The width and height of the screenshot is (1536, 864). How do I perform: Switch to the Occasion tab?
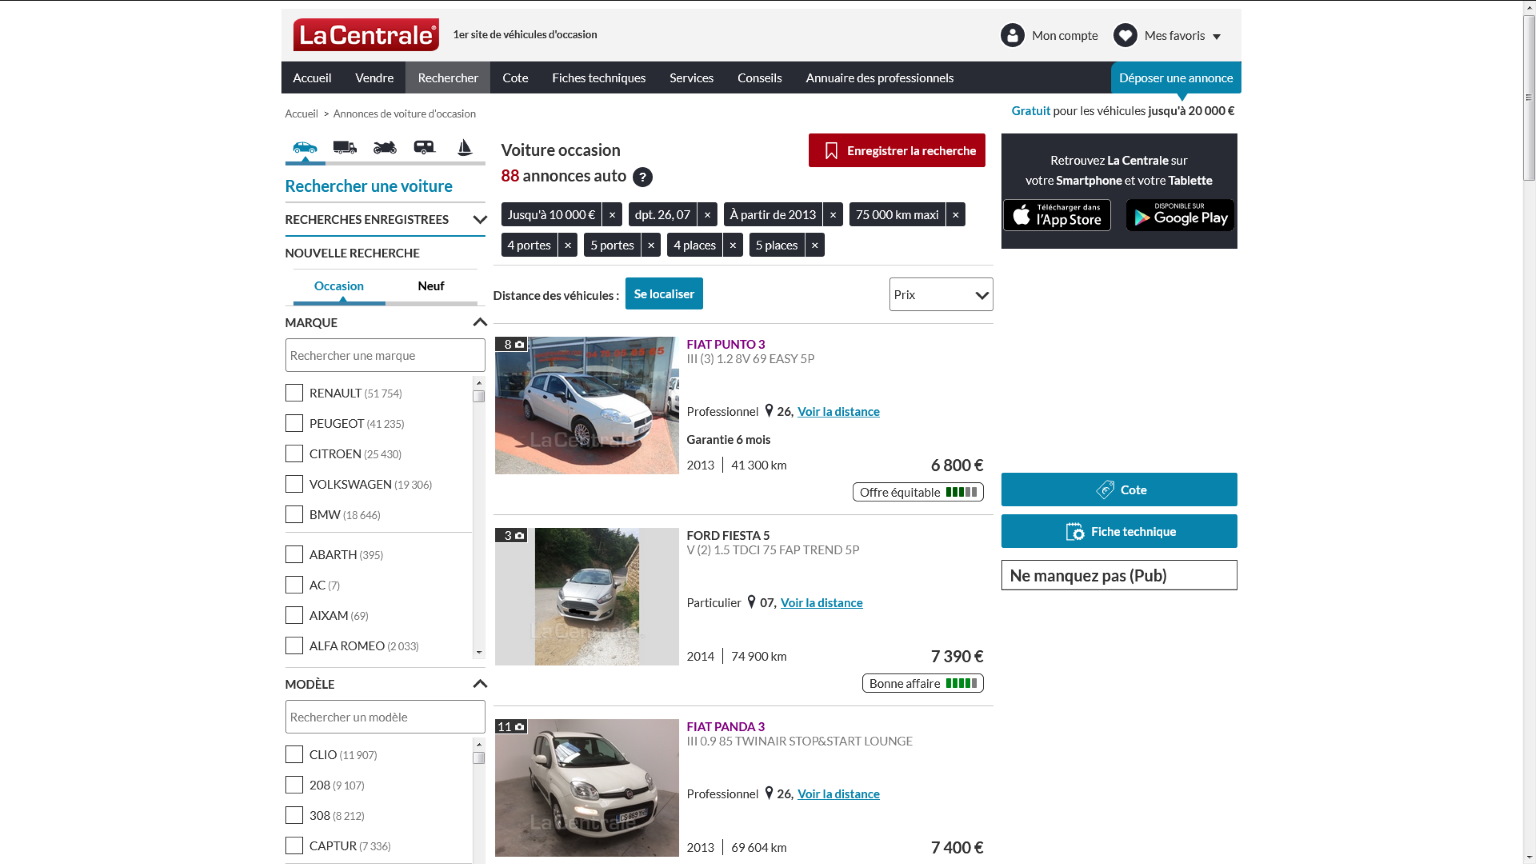click(x=339, y=286)
